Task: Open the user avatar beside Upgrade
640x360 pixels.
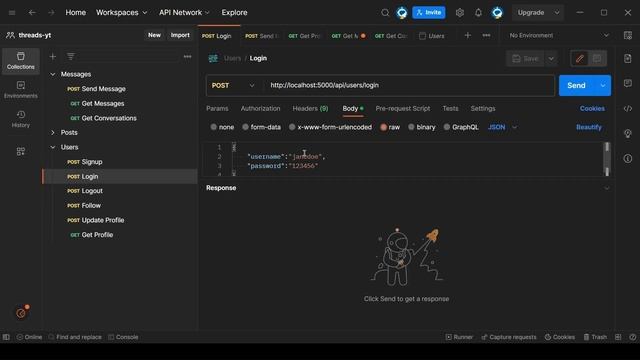Action: 497,13
